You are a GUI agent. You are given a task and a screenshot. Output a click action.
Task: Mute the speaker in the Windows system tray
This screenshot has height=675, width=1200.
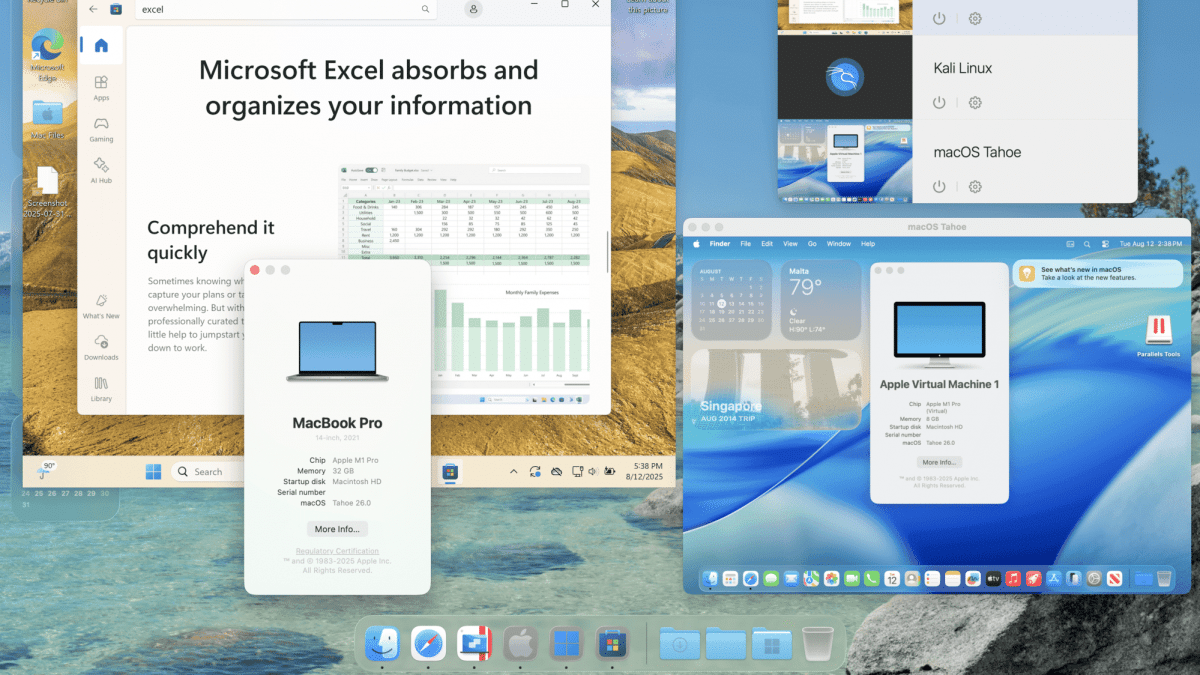(x=594, y=471)
